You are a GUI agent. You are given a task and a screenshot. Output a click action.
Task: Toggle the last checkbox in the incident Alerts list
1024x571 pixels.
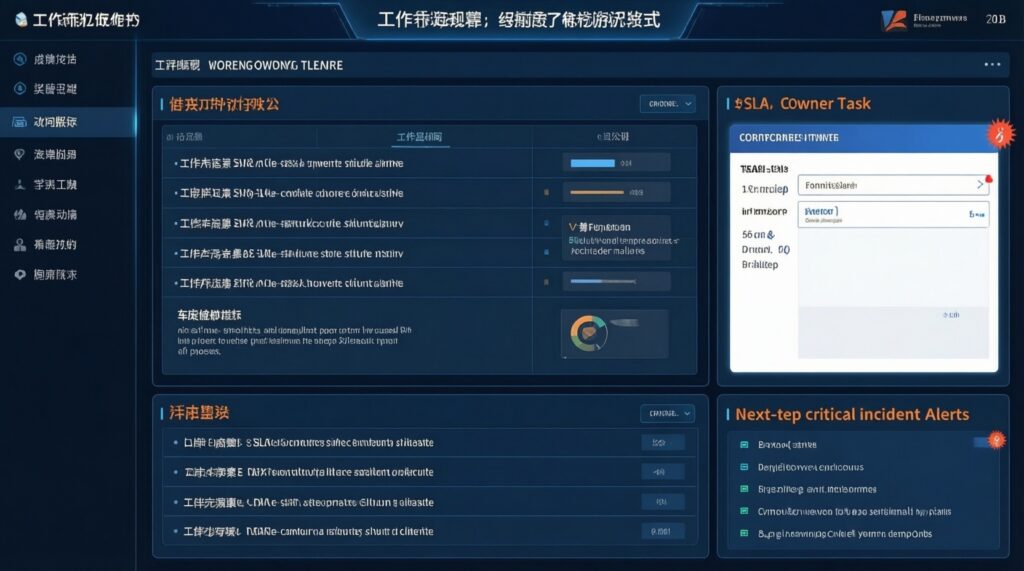(744, 533)
